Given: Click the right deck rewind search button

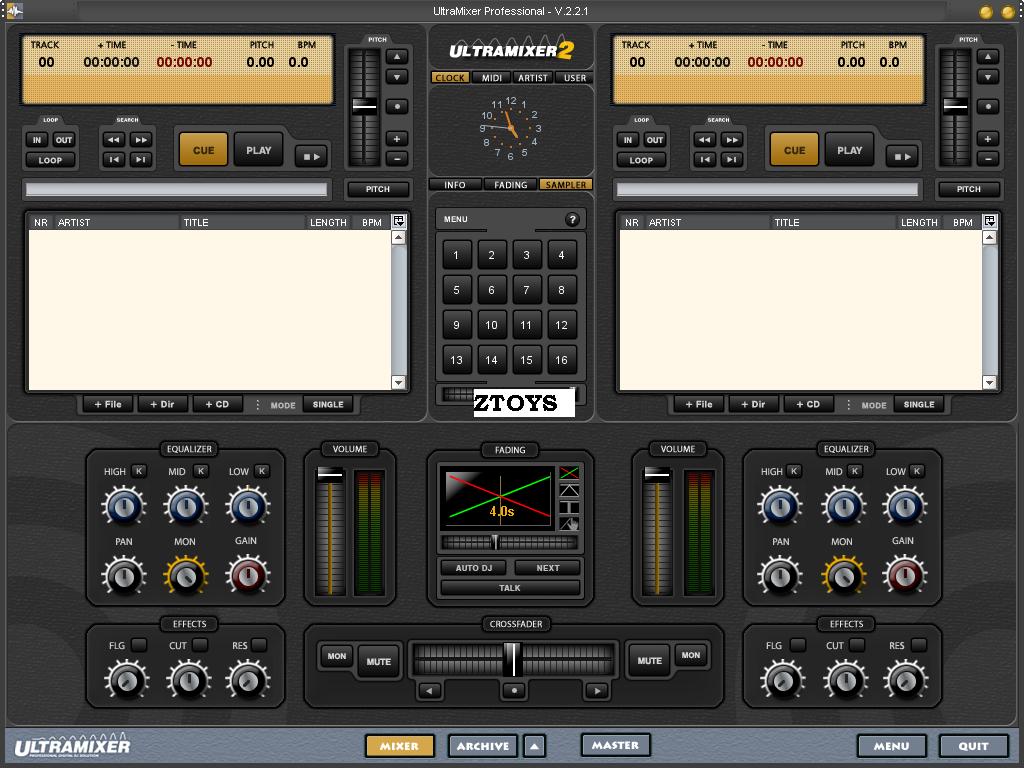Looking at the screenshot, I should click(x=705, y=140).
